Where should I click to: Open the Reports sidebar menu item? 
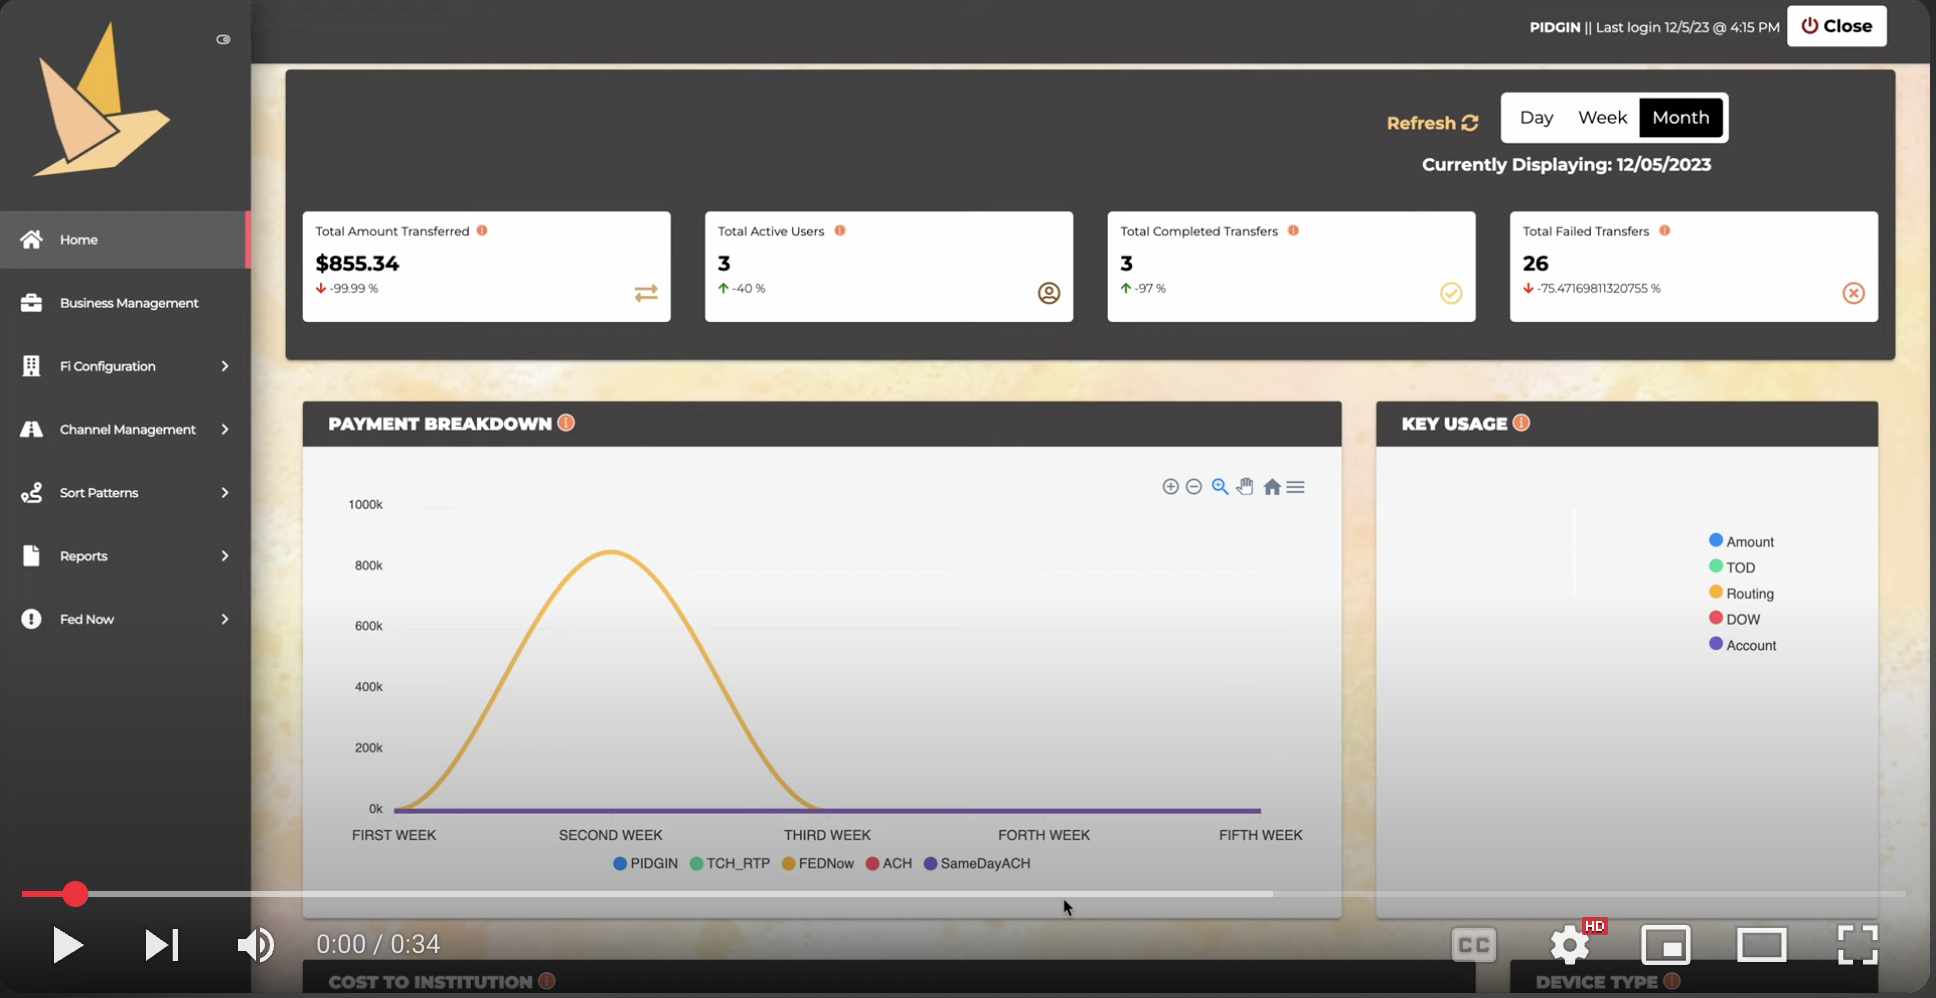tap(124, 556)
